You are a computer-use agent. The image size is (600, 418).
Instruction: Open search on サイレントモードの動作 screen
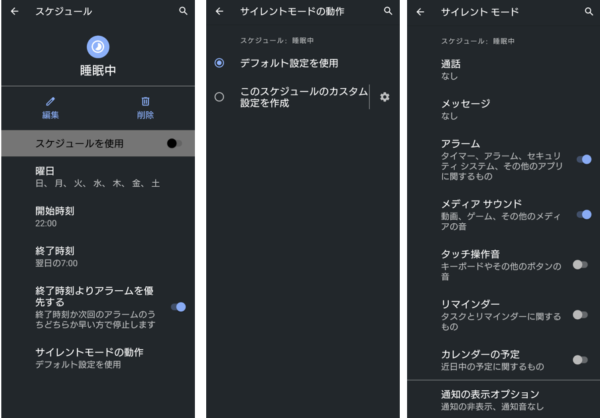tap(388, 11)
